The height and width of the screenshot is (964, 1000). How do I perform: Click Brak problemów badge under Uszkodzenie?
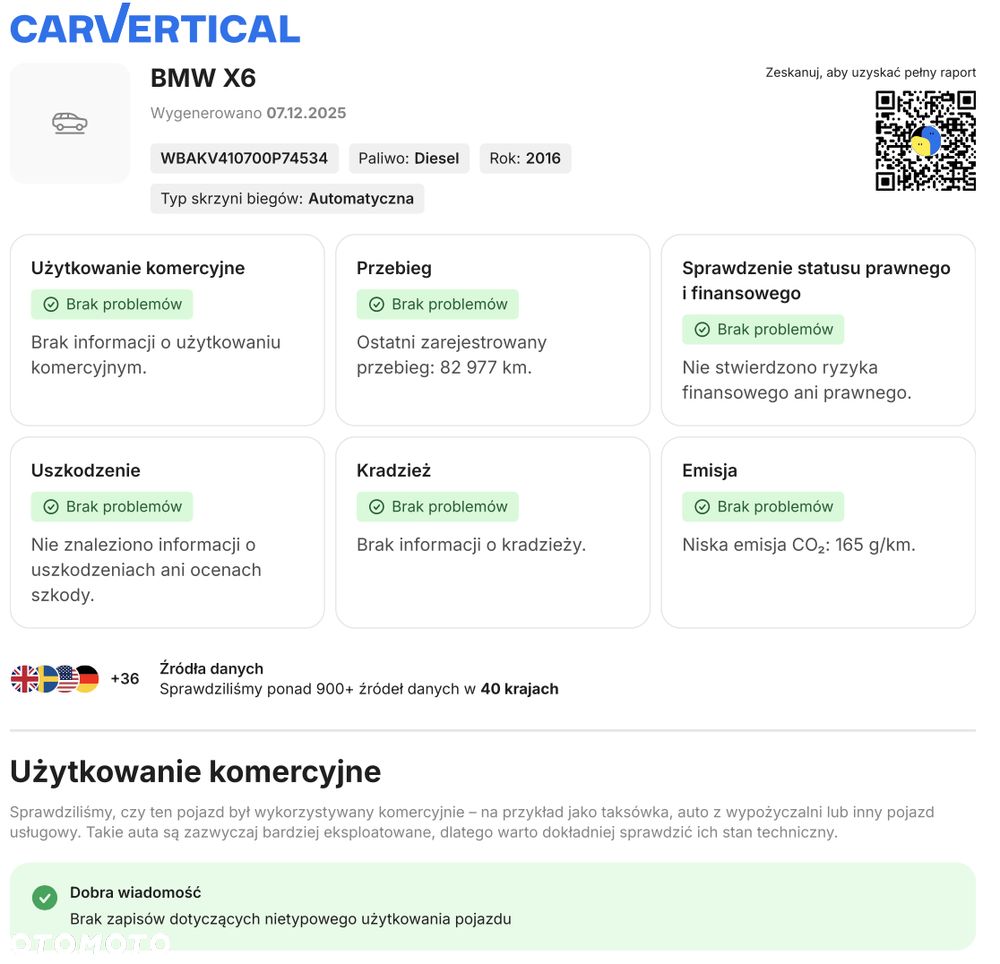(112, 507)
